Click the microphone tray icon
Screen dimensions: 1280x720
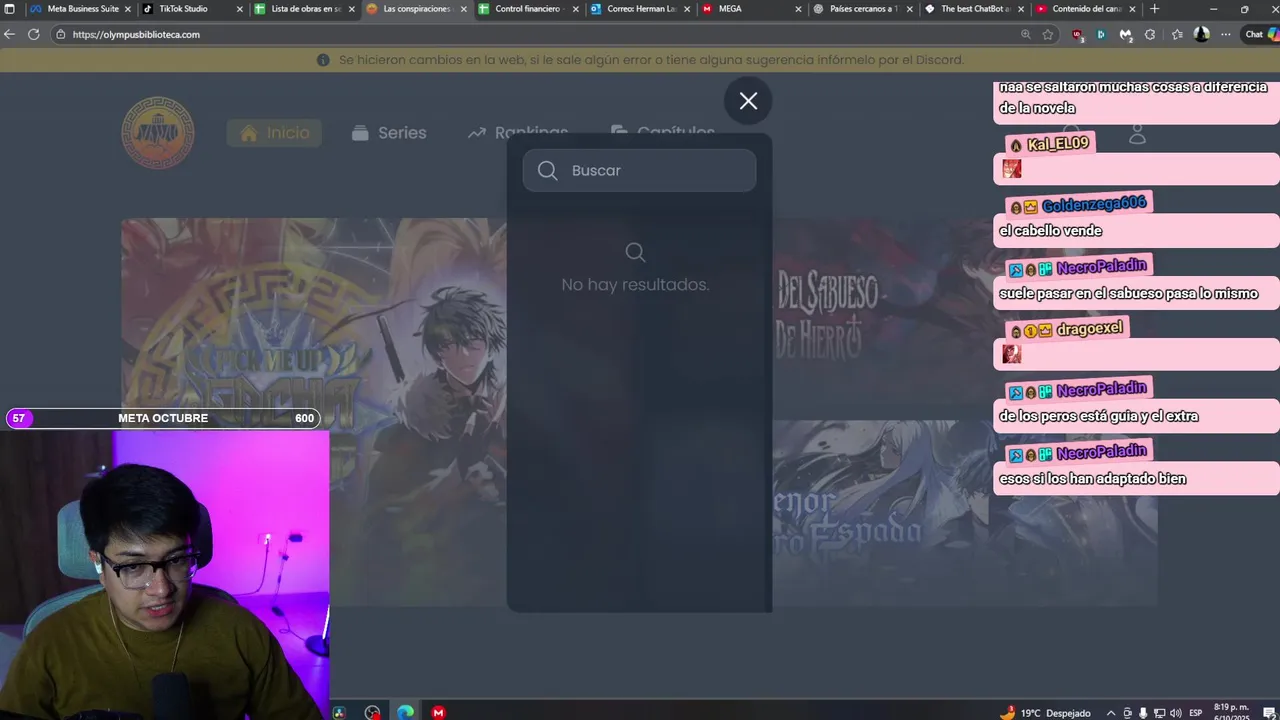[1143, 713]
